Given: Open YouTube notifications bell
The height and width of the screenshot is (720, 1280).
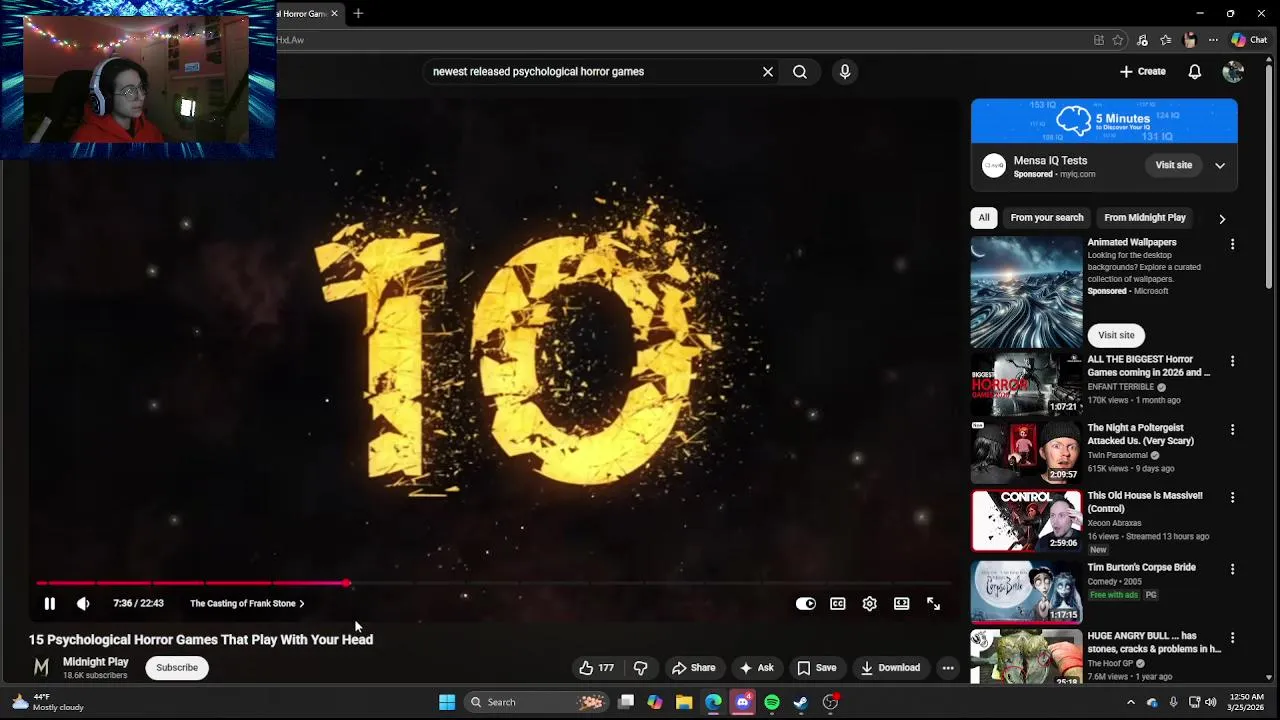Looking at the screenshot, I should pyautogui.click(x=1195, y=72).
